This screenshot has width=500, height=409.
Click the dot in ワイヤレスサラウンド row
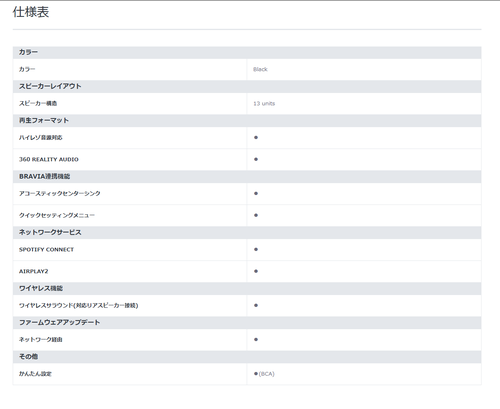256,305
